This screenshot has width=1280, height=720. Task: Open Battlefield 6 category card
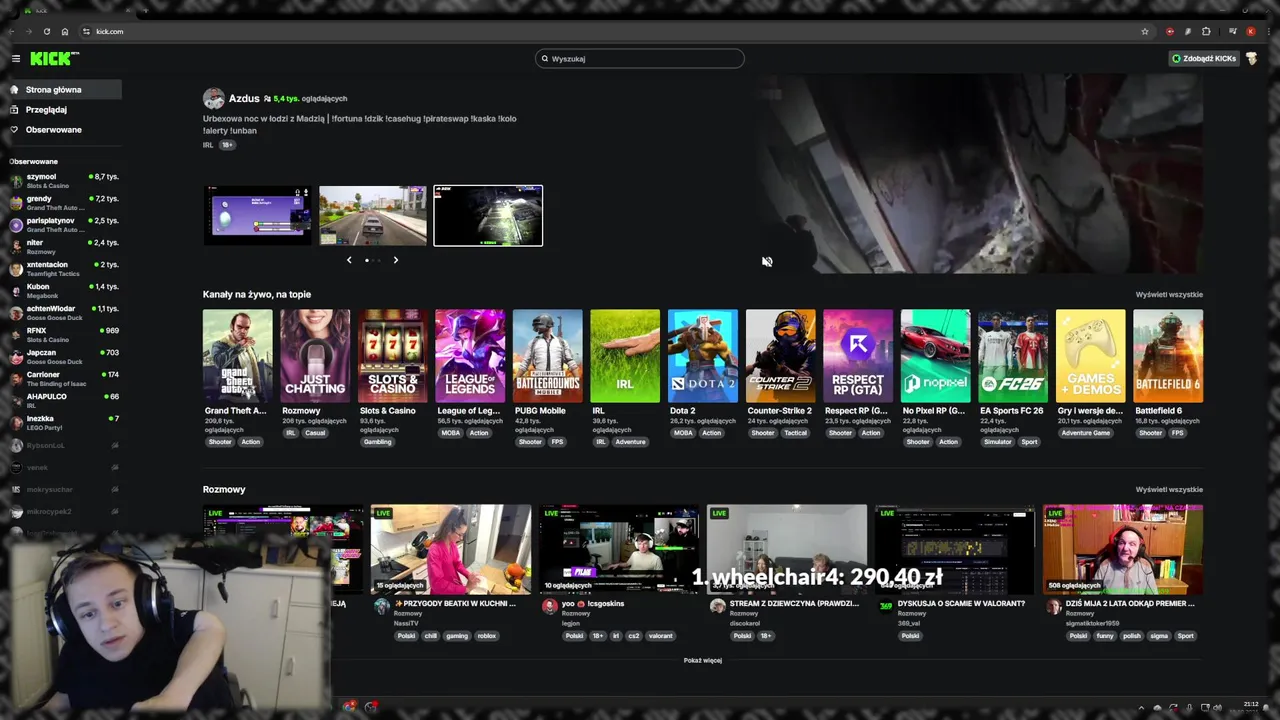(1168, 356)
